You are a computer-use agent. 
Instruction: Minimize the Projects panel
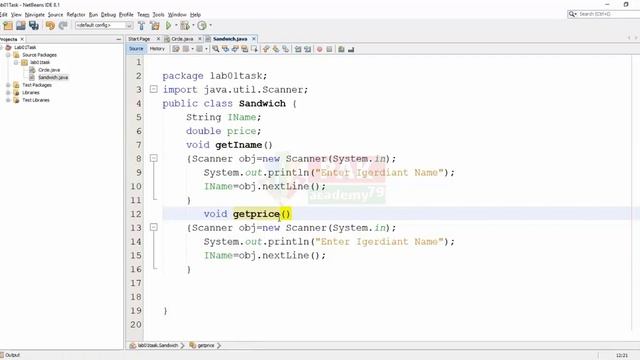[119, 39]
